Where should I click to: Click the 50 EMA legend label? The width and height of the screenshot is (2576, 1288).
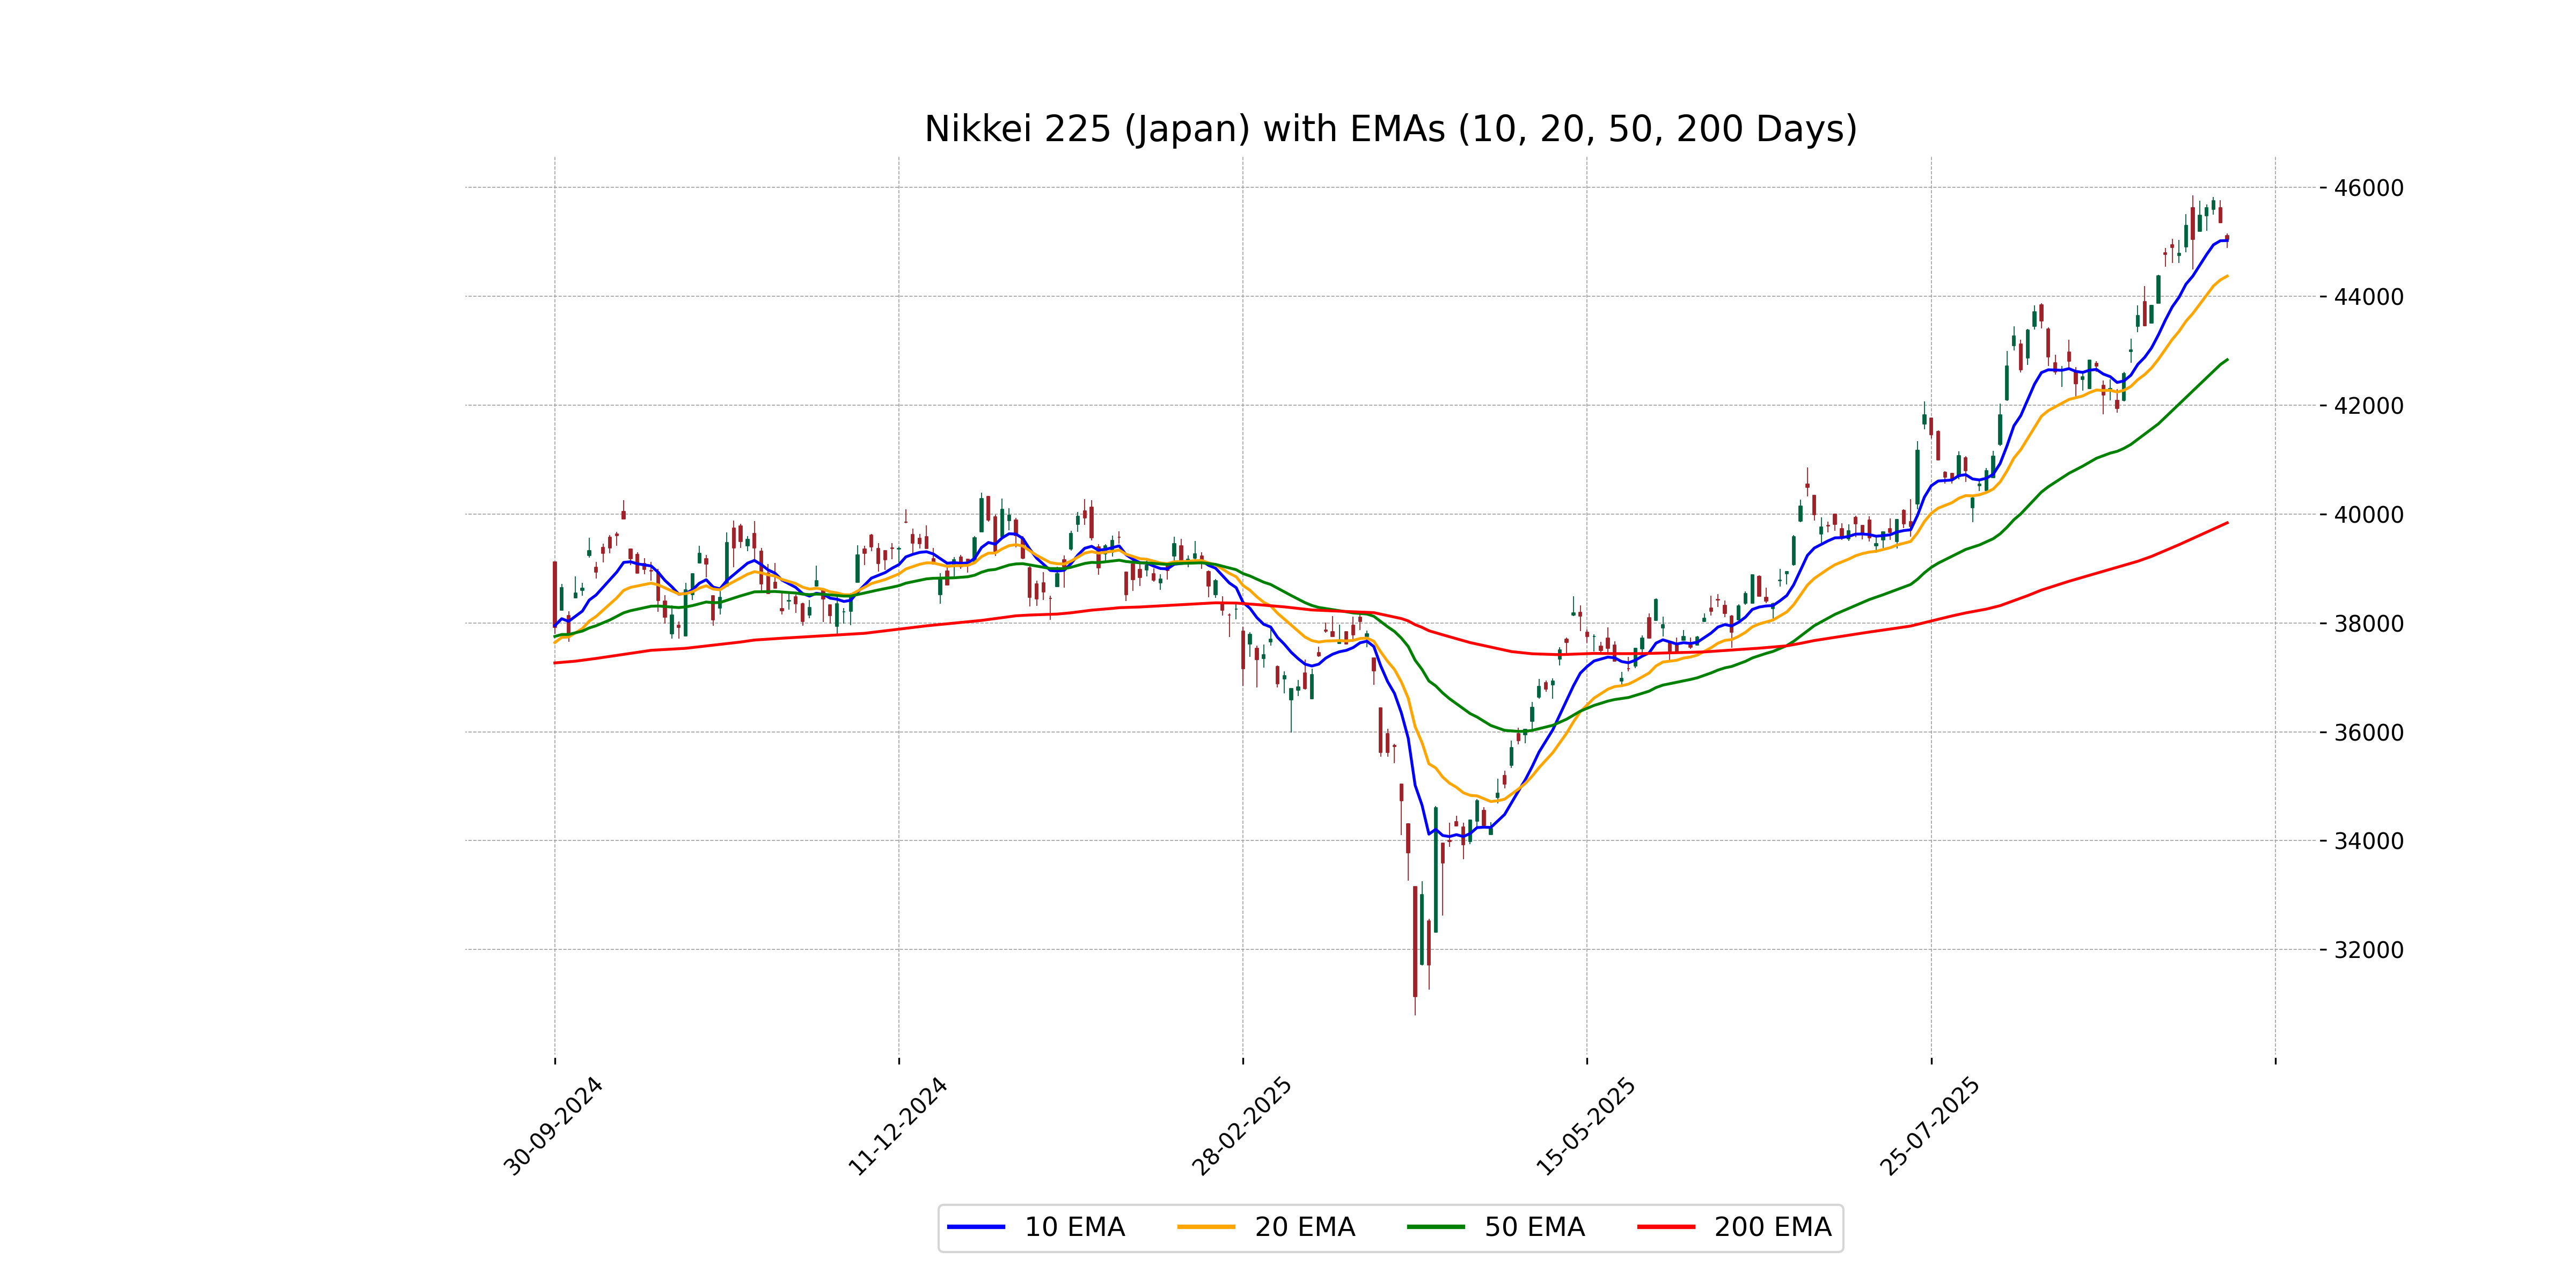tap(1534, 1227)
